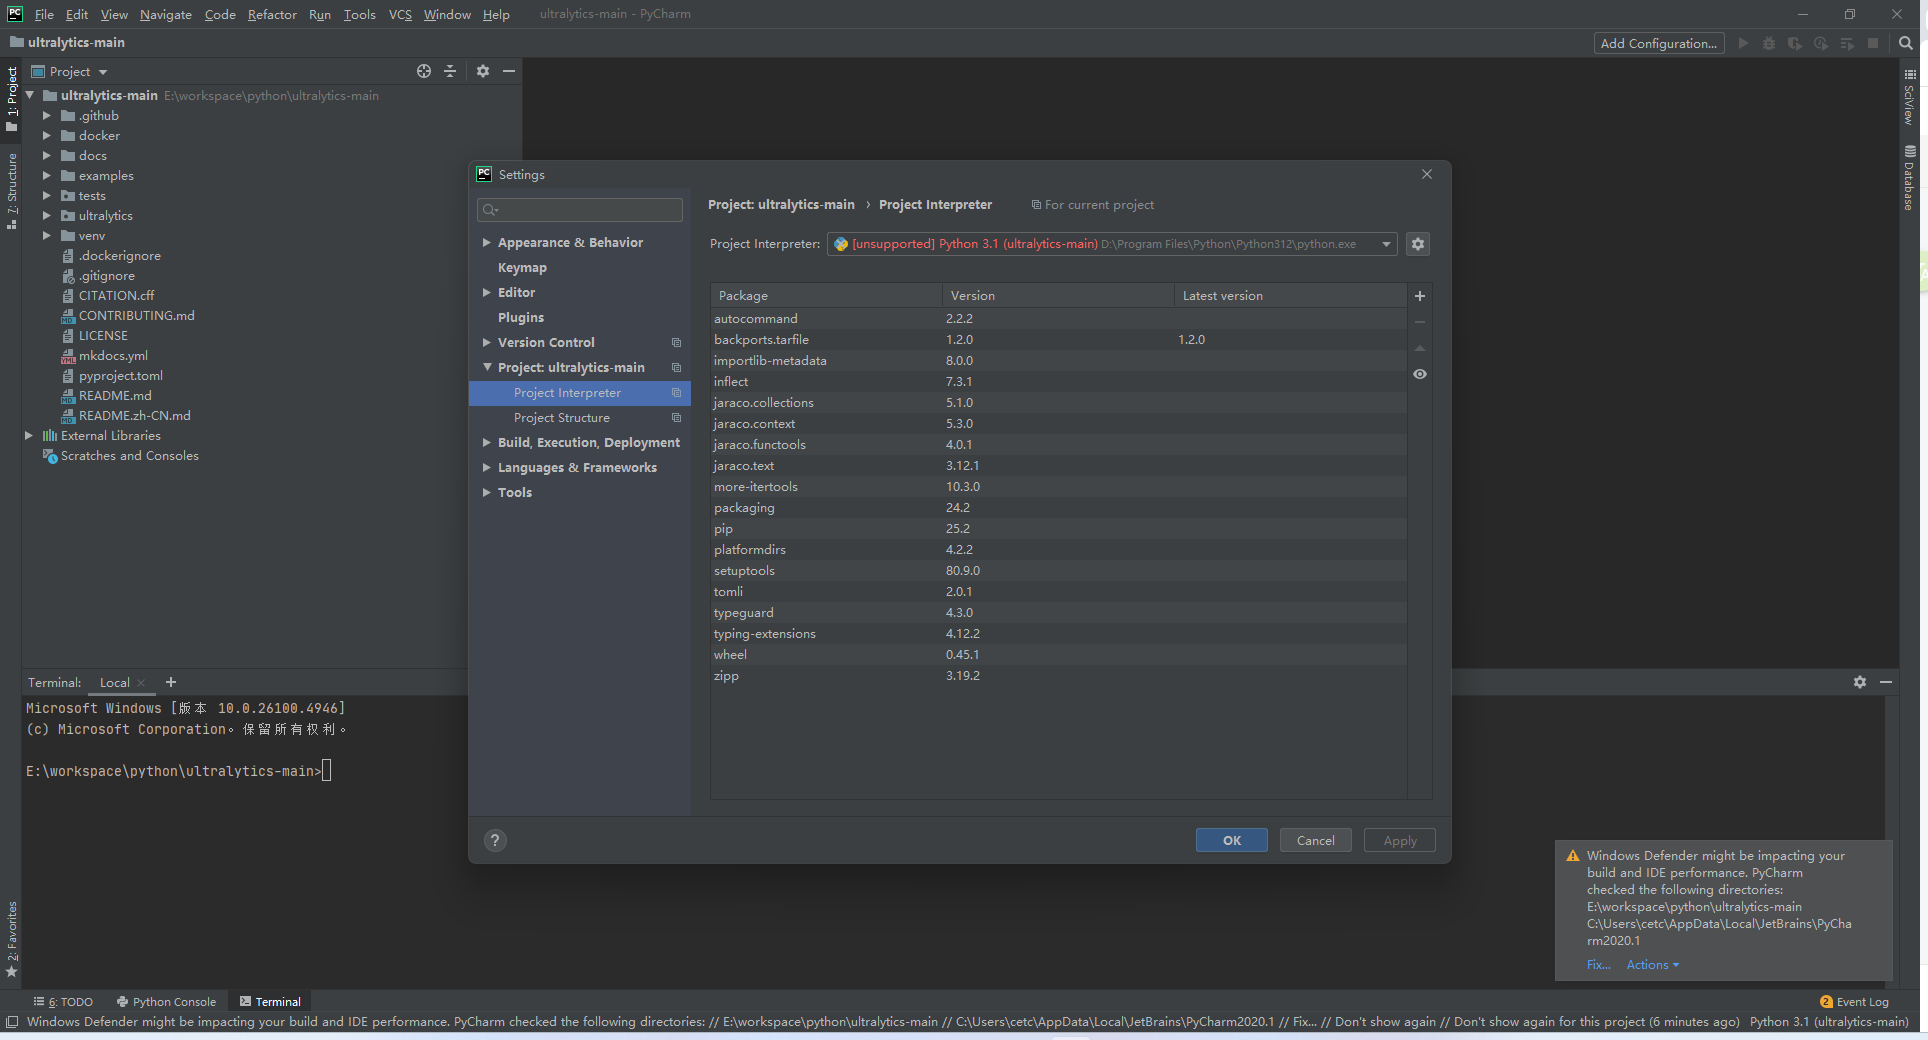Click the install package plus icon
Image resolution: width=1928 pixels, height=1040 pixels.
1419,296
